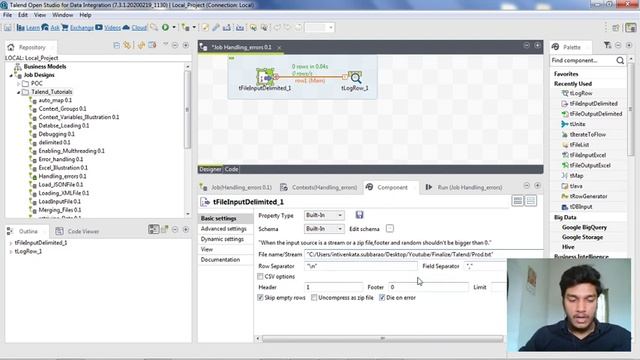Viewport: 640px width, 360px height.
Task: Select the tFileInputDelimited_1 component on canvas
Action: pyautogui.click(x=265, y=77)
